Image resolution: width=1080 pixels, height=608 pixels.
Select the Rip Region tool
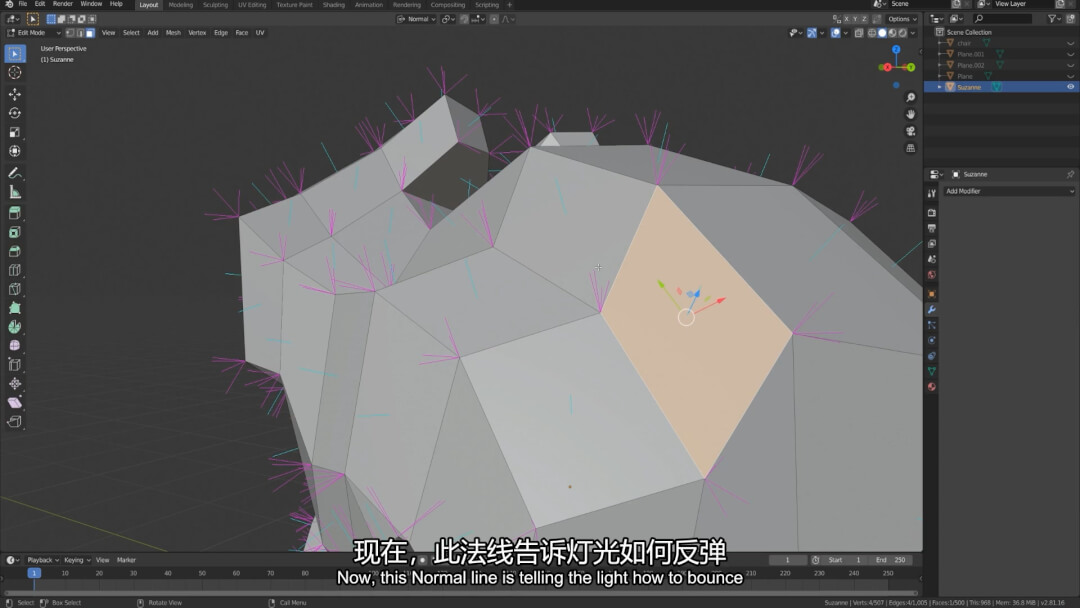[x=14, y=421]
